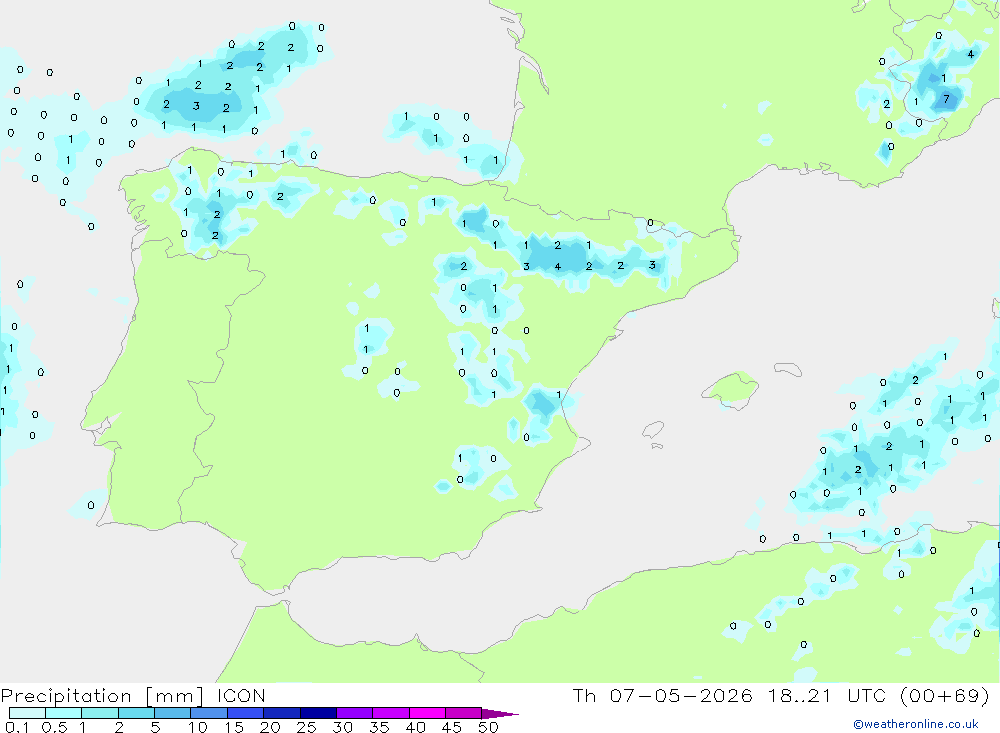1000x733 pixels.
Task: Click the legend scale label '35'
Action: [x=379, y=727]
